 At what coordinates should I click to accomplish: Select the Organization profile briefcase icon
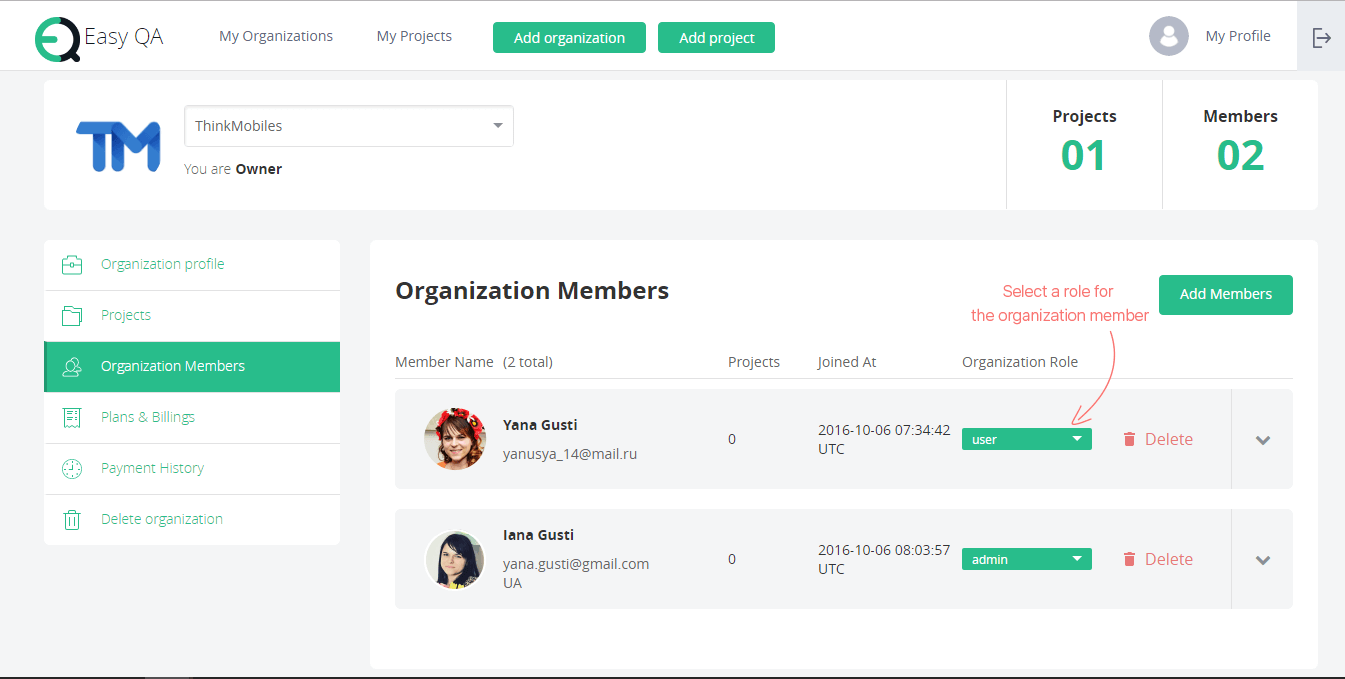(71, 264)
